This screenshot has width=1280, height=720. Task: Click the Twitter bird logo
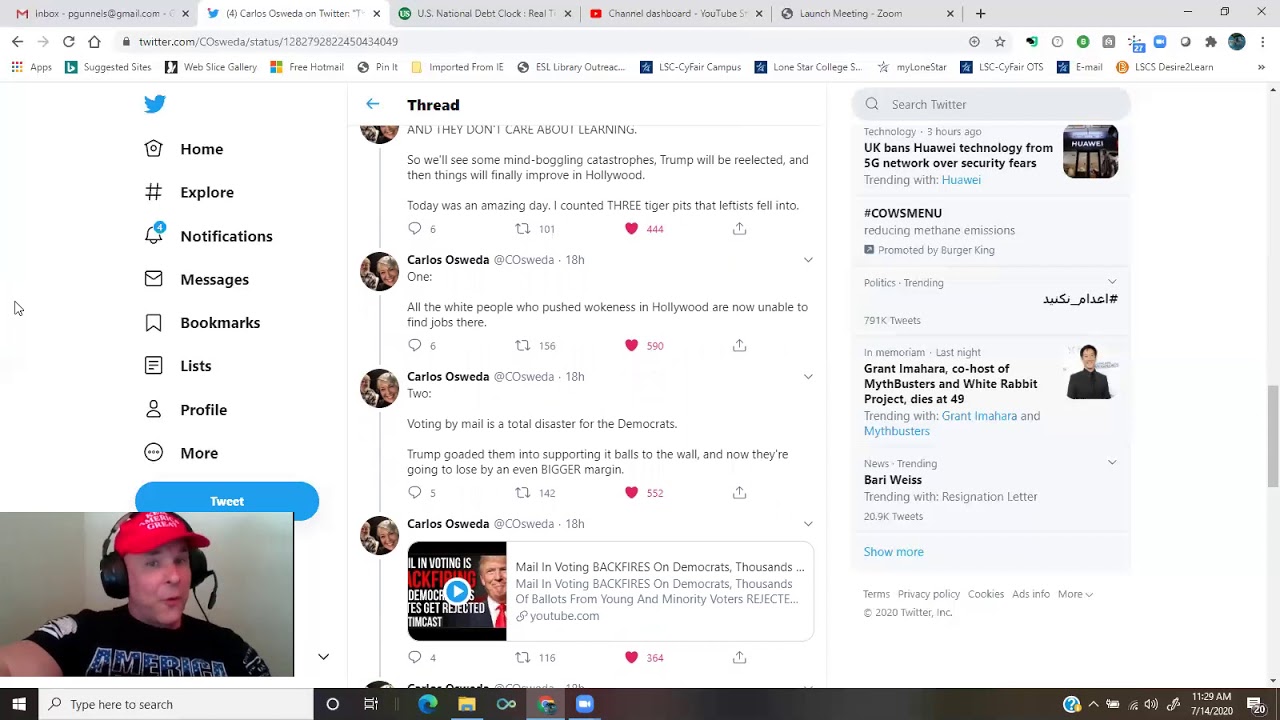[154, 104]
